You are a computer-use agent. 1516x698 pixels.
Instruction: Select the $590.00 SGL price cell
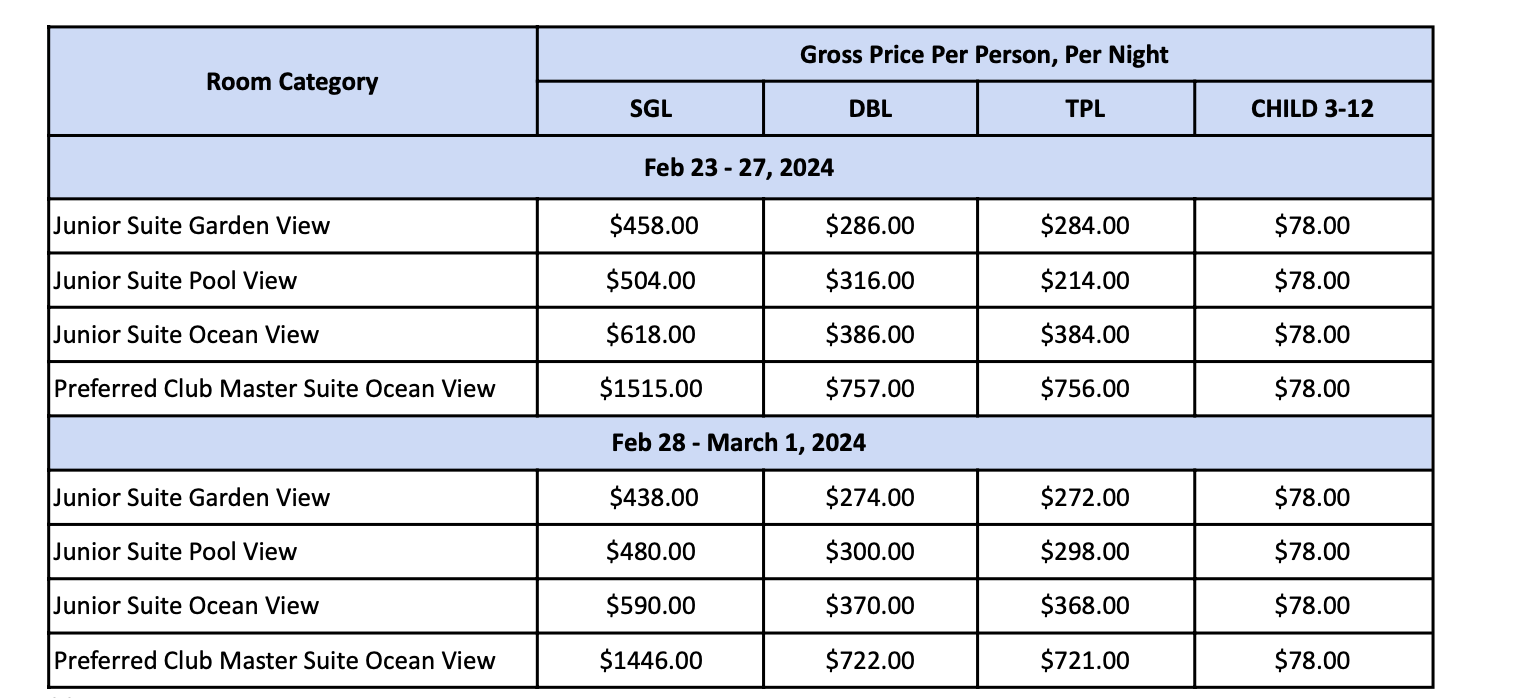tap(650, 606)
